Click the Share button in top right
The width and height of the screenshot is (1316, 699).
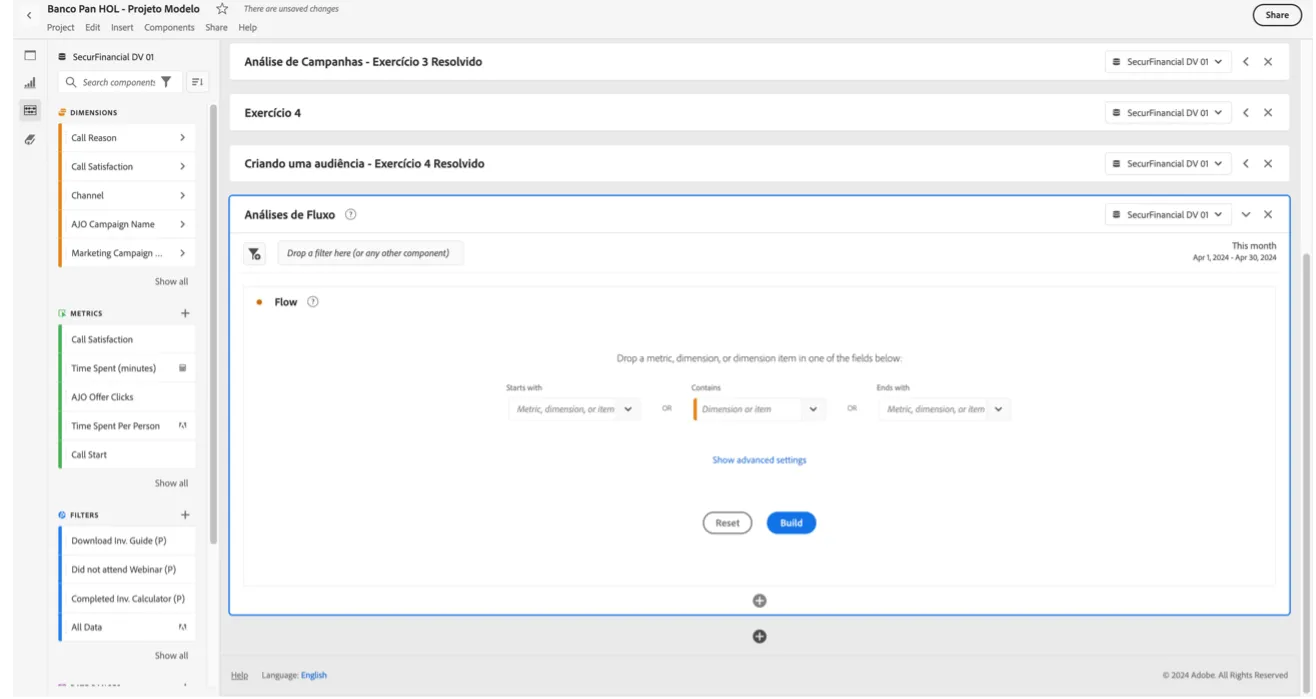[x=1277, y=15]
